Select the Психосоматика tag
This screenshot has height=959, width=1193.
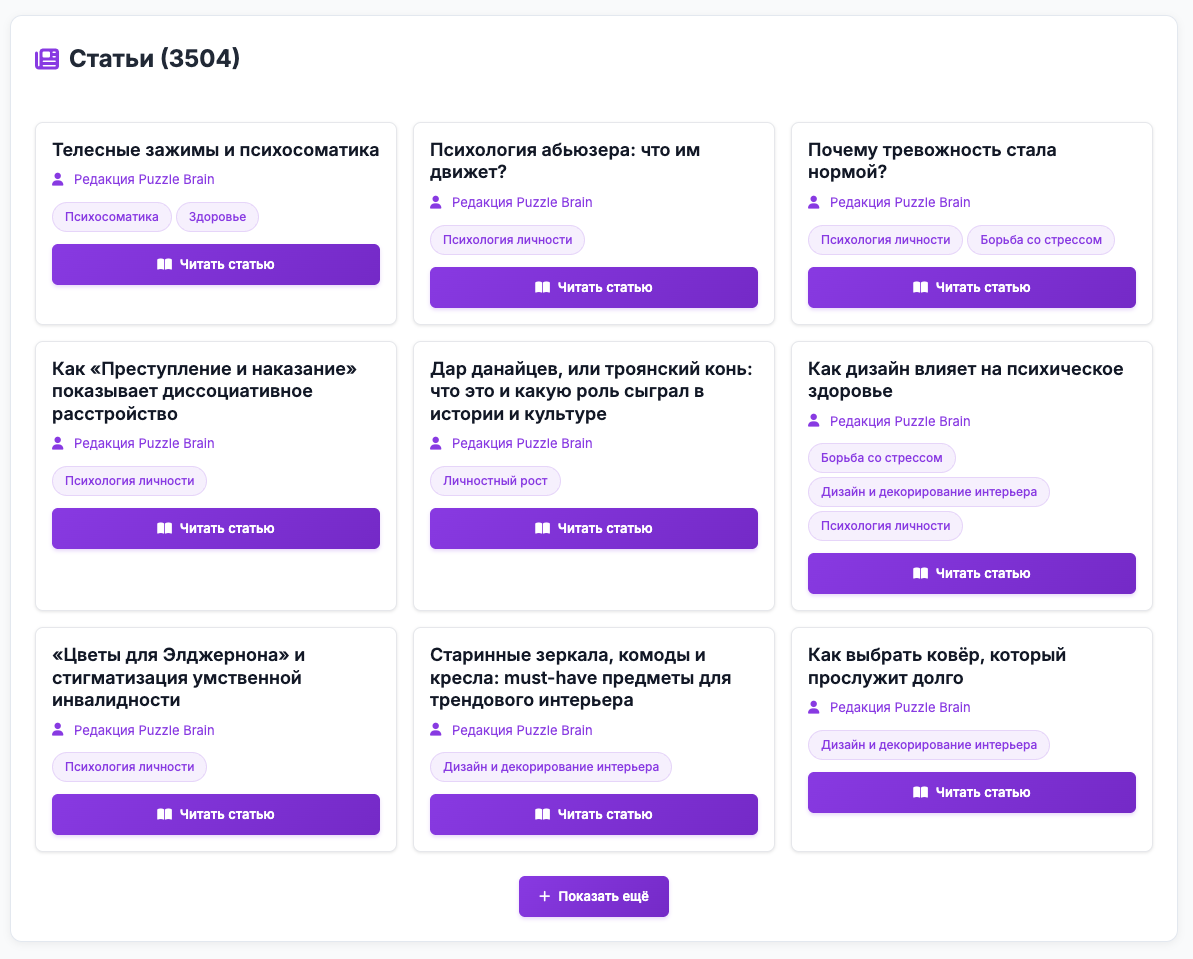(112, 217)
